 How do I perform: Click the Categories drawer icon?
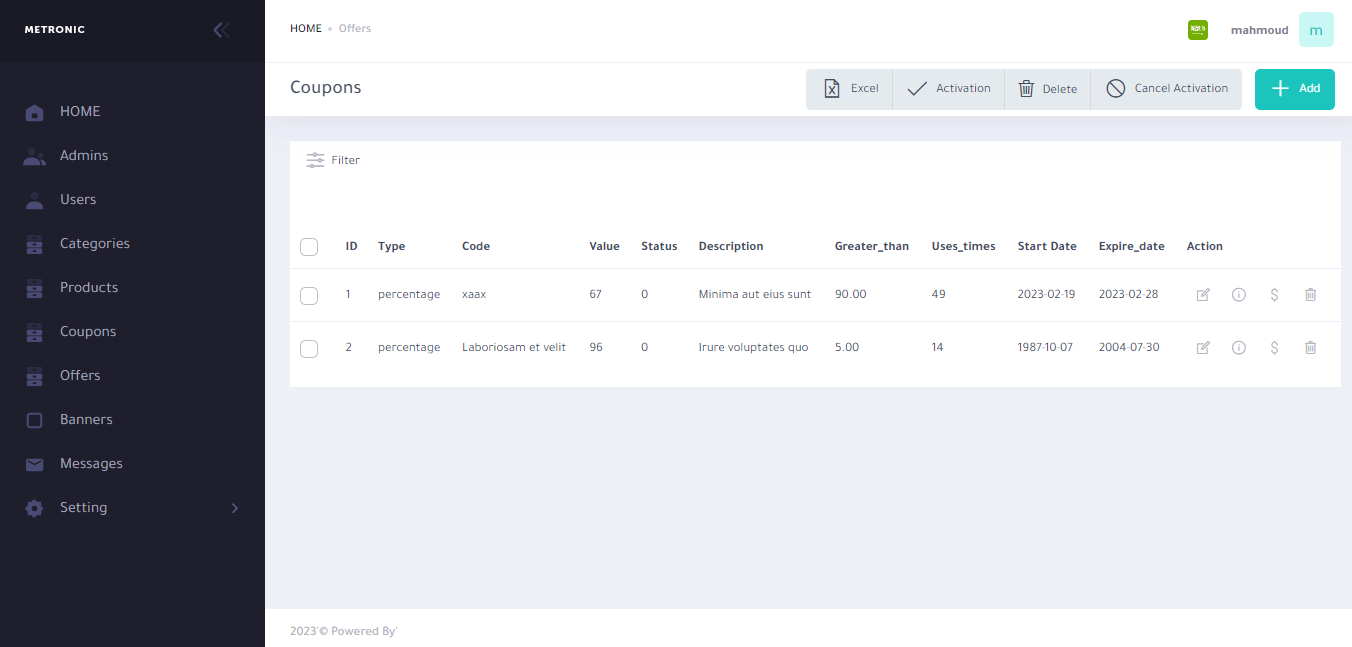point(34,244)
